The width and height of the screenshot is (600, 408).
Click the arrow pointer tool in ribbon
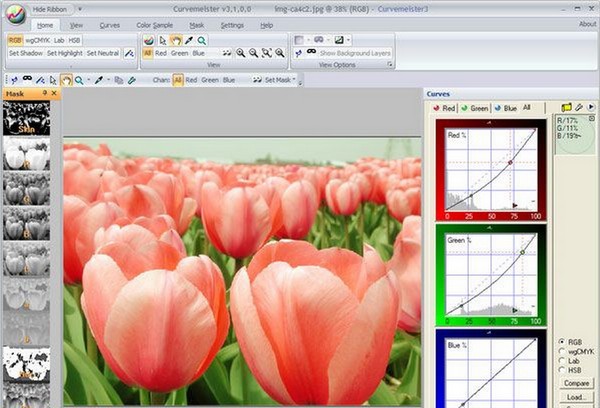point(162,40)
